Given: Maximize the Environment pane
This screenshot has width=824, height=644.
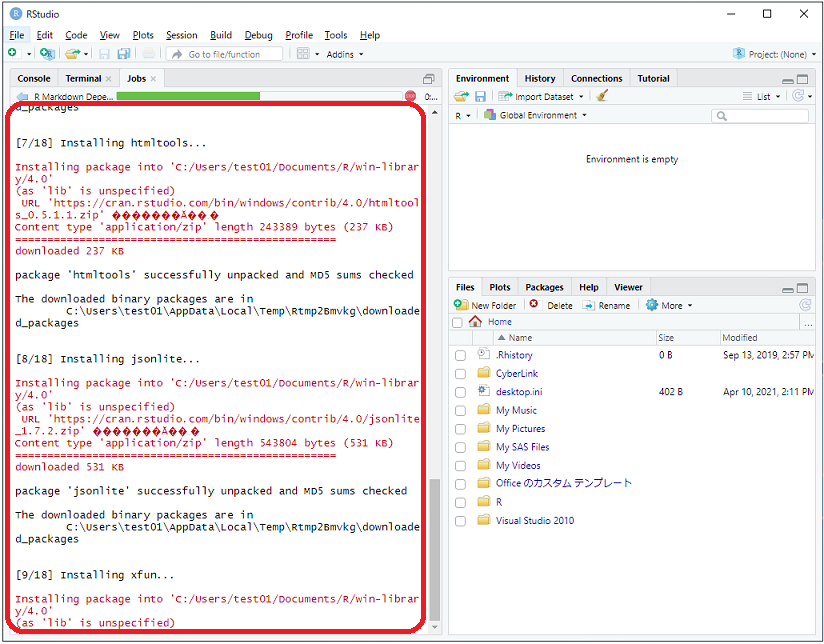Looking at the screenshot, I should click(x=802, y=79).
